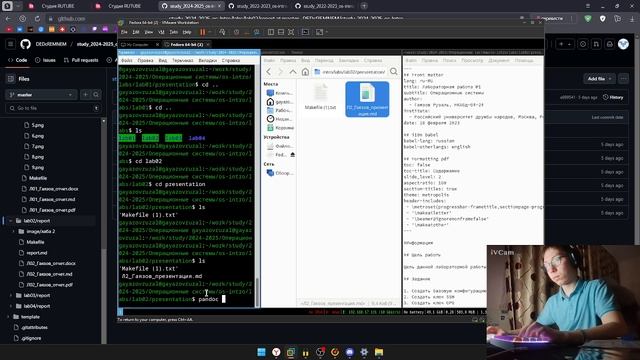Open File Explorer on the taskbar
Screen dimensions: 640x360
tap(379, 352)
